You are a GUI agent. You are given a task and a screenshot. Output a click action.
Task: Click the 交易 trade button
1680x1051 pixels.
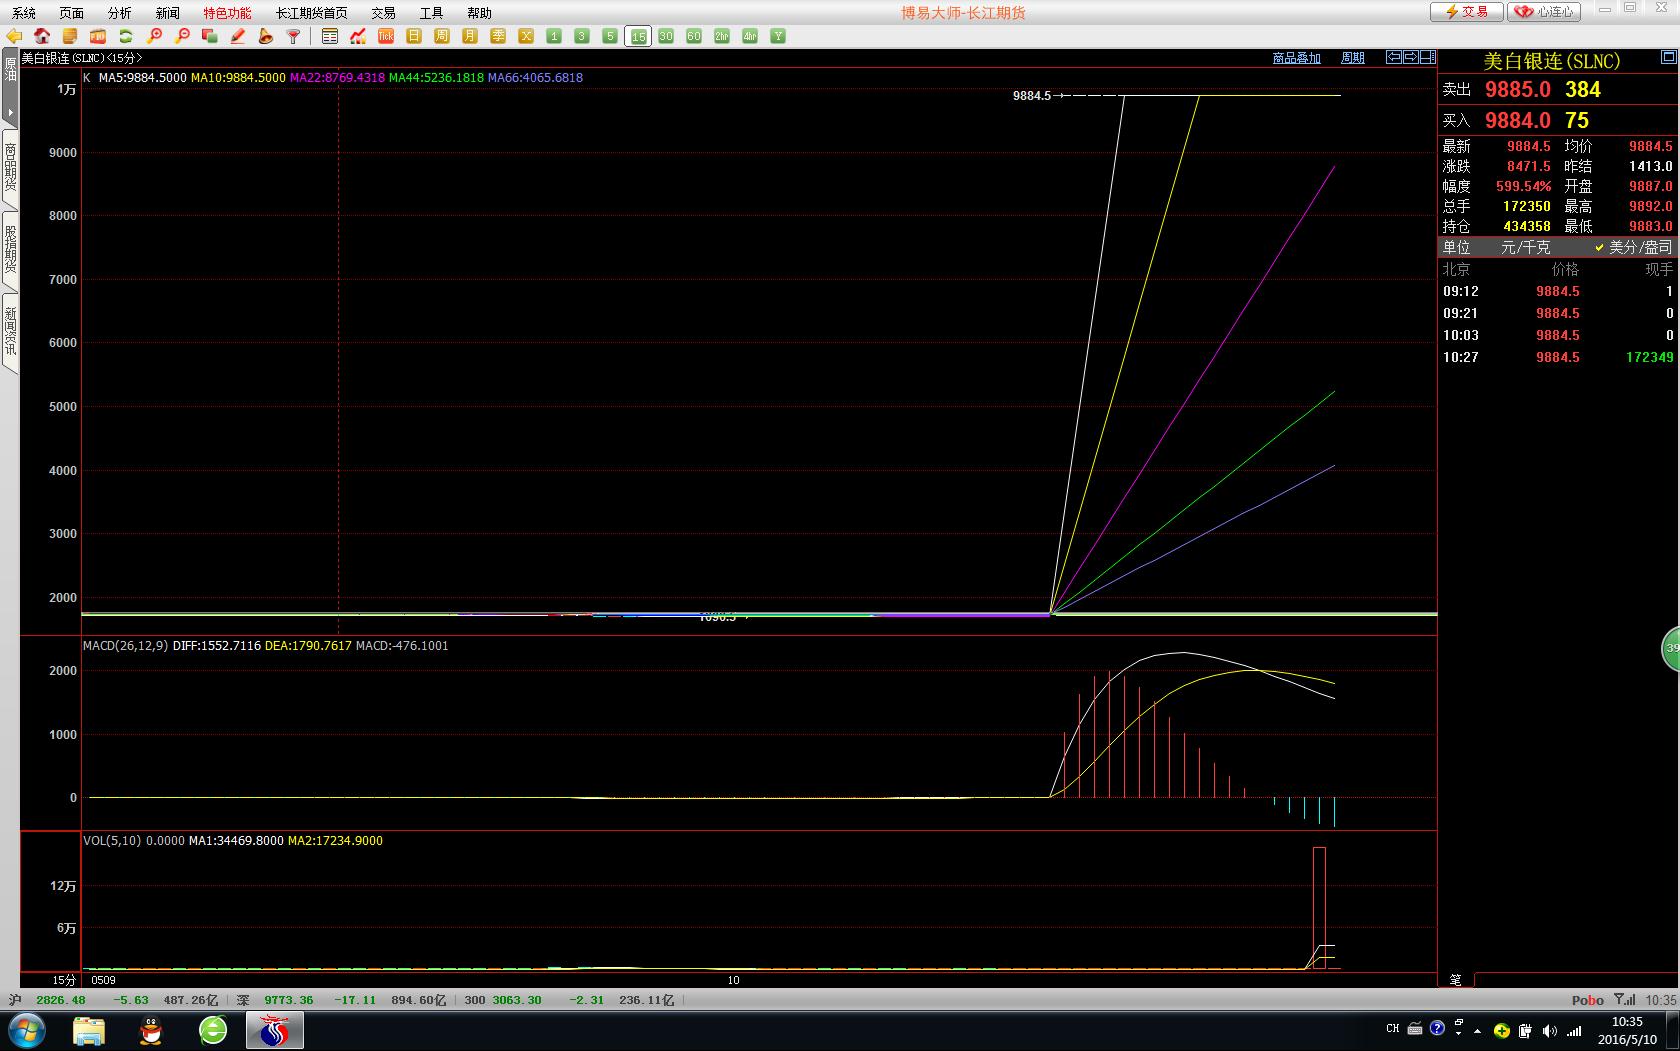(x=1466, y=12)
